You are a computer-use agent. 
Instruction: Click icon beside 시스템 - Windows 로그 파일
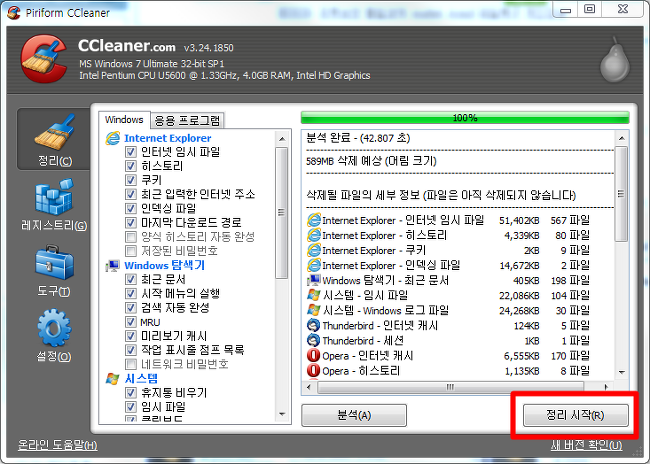click(314, 310)
